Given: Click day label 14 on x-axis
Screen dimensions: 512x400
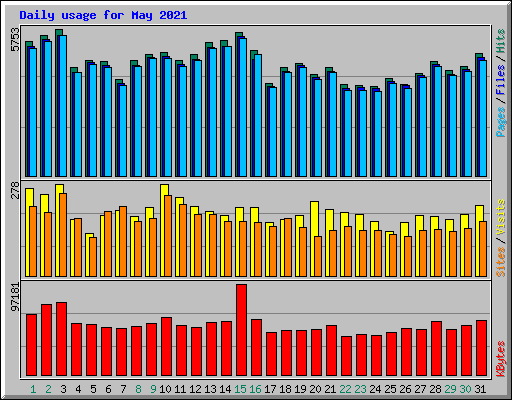Looking at the screenshot, I should pyautogui.click(x=225, y=389).
